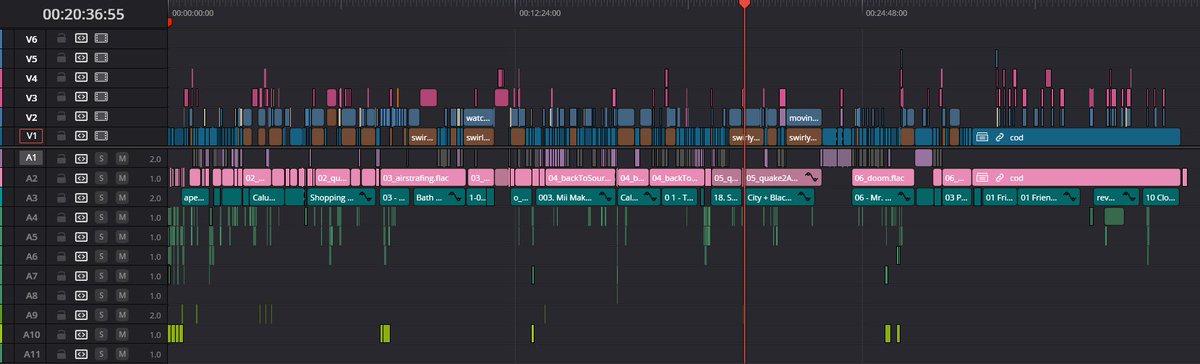Screen dimensions: 1200x364
Task: Select the 05_quake2A clip on A2
Action: click(782, 178)
